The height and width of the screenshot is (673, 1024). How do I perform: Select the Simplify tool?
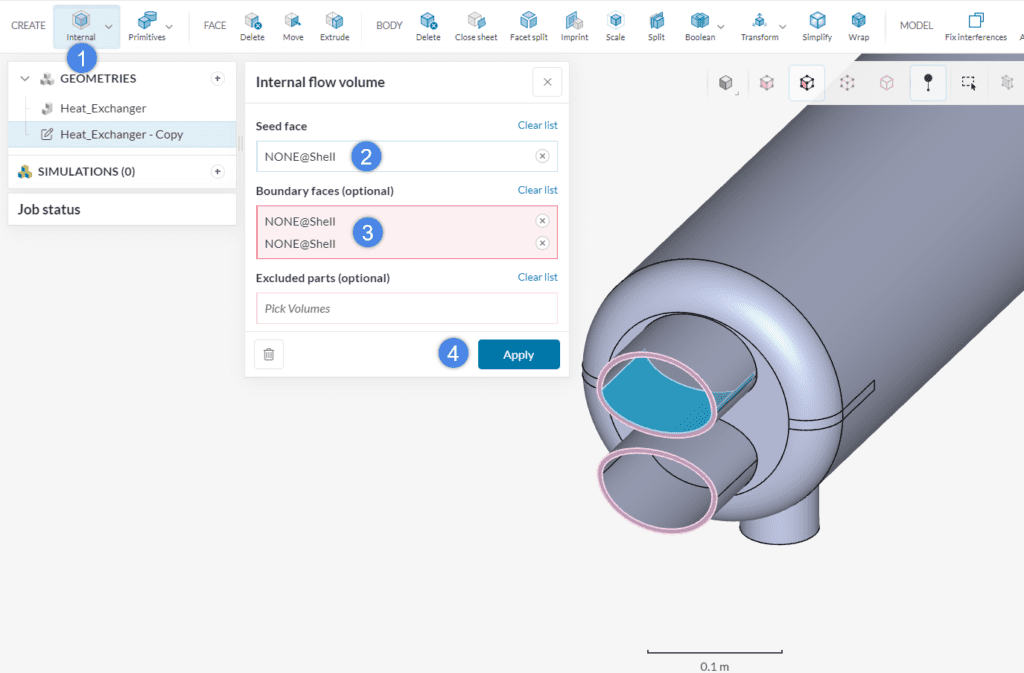click(816, 25)
